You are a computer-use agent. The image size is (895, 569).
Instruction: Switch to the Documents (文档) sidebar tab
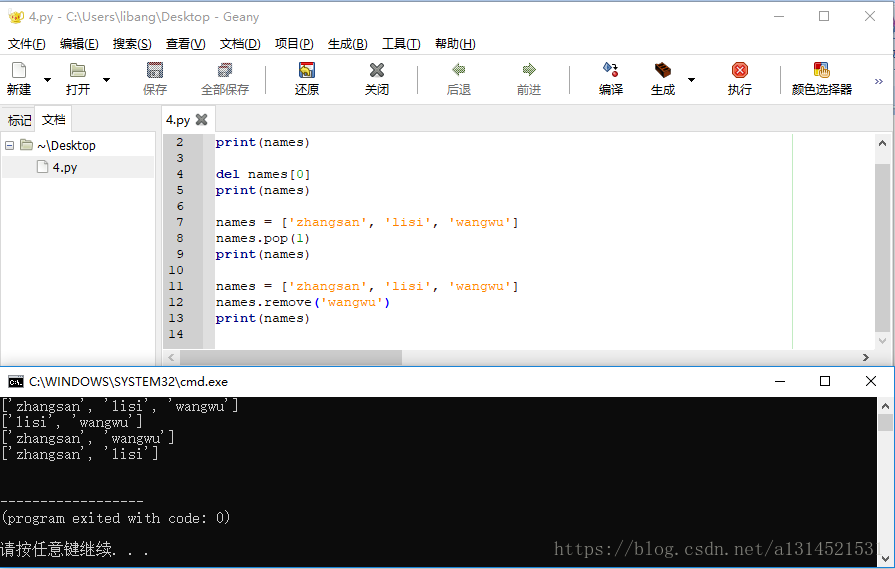(54, 119)
